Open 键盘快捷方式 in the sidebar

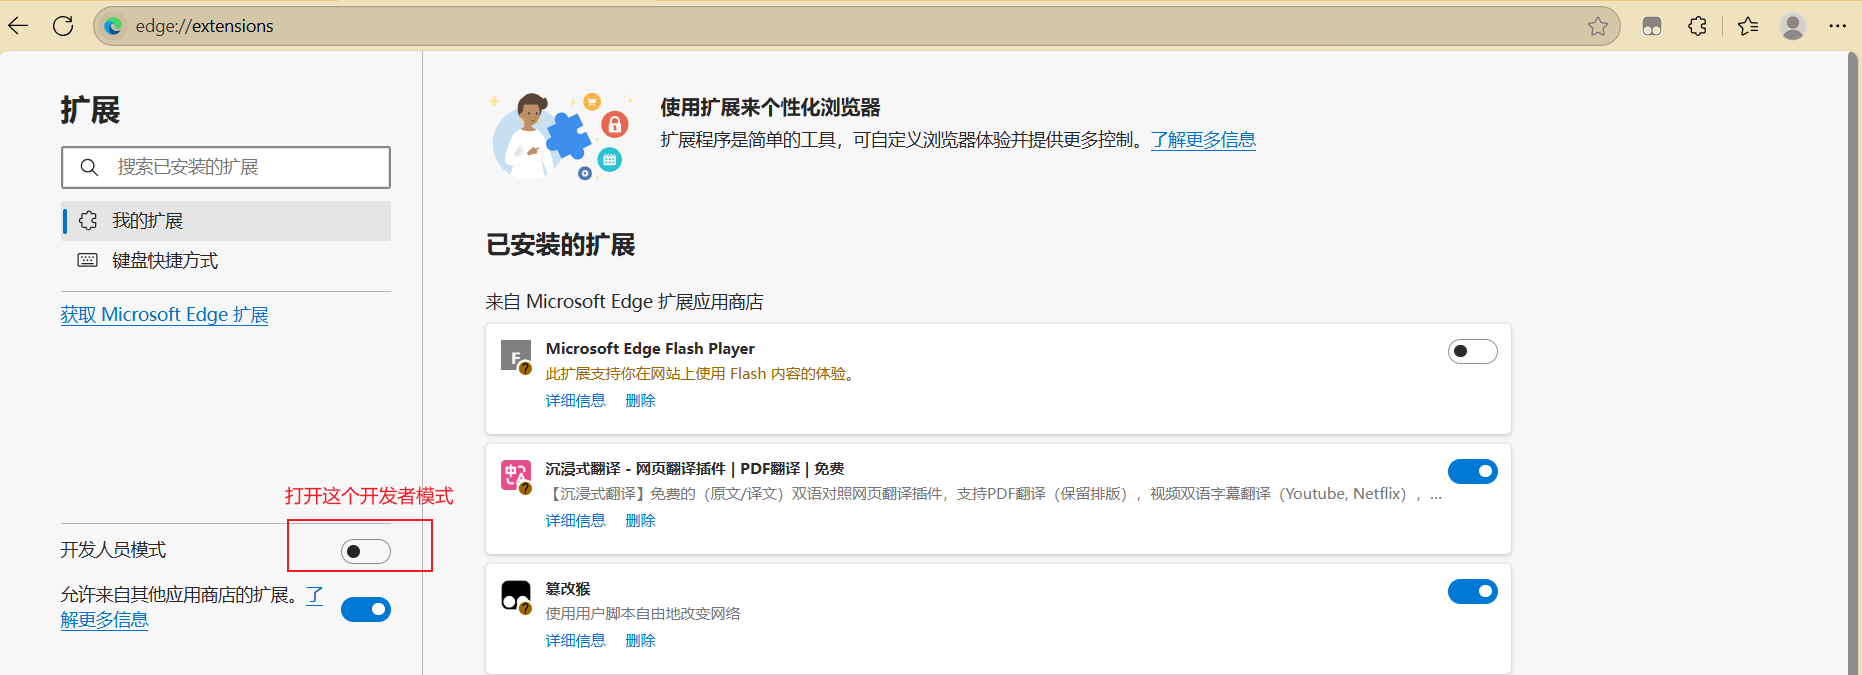[x=226, y=261]
